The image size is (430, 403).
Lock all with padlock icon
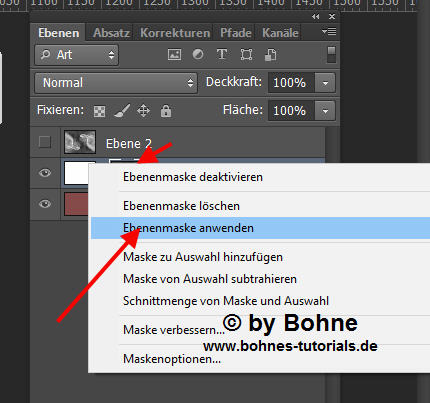(x=166, y=111)
